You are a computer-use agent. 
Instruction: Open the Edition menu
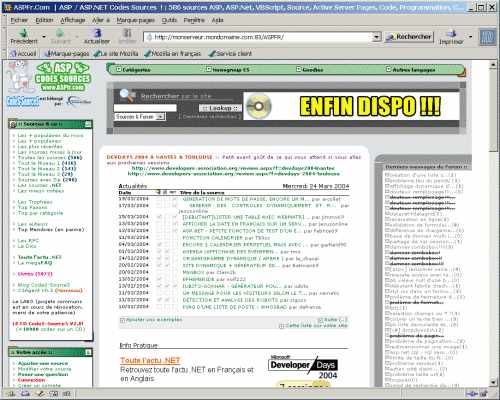tap(44, 20)
